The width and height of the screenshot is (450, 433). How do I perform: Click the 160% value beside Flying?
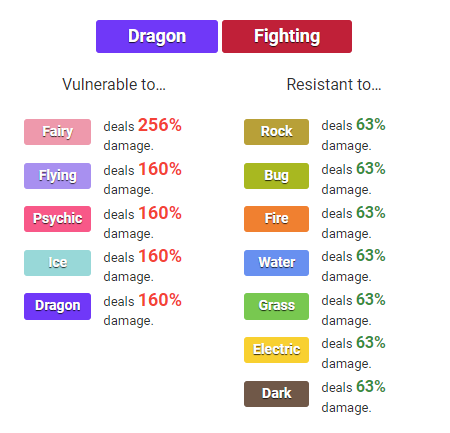click(x=160, y=169)
